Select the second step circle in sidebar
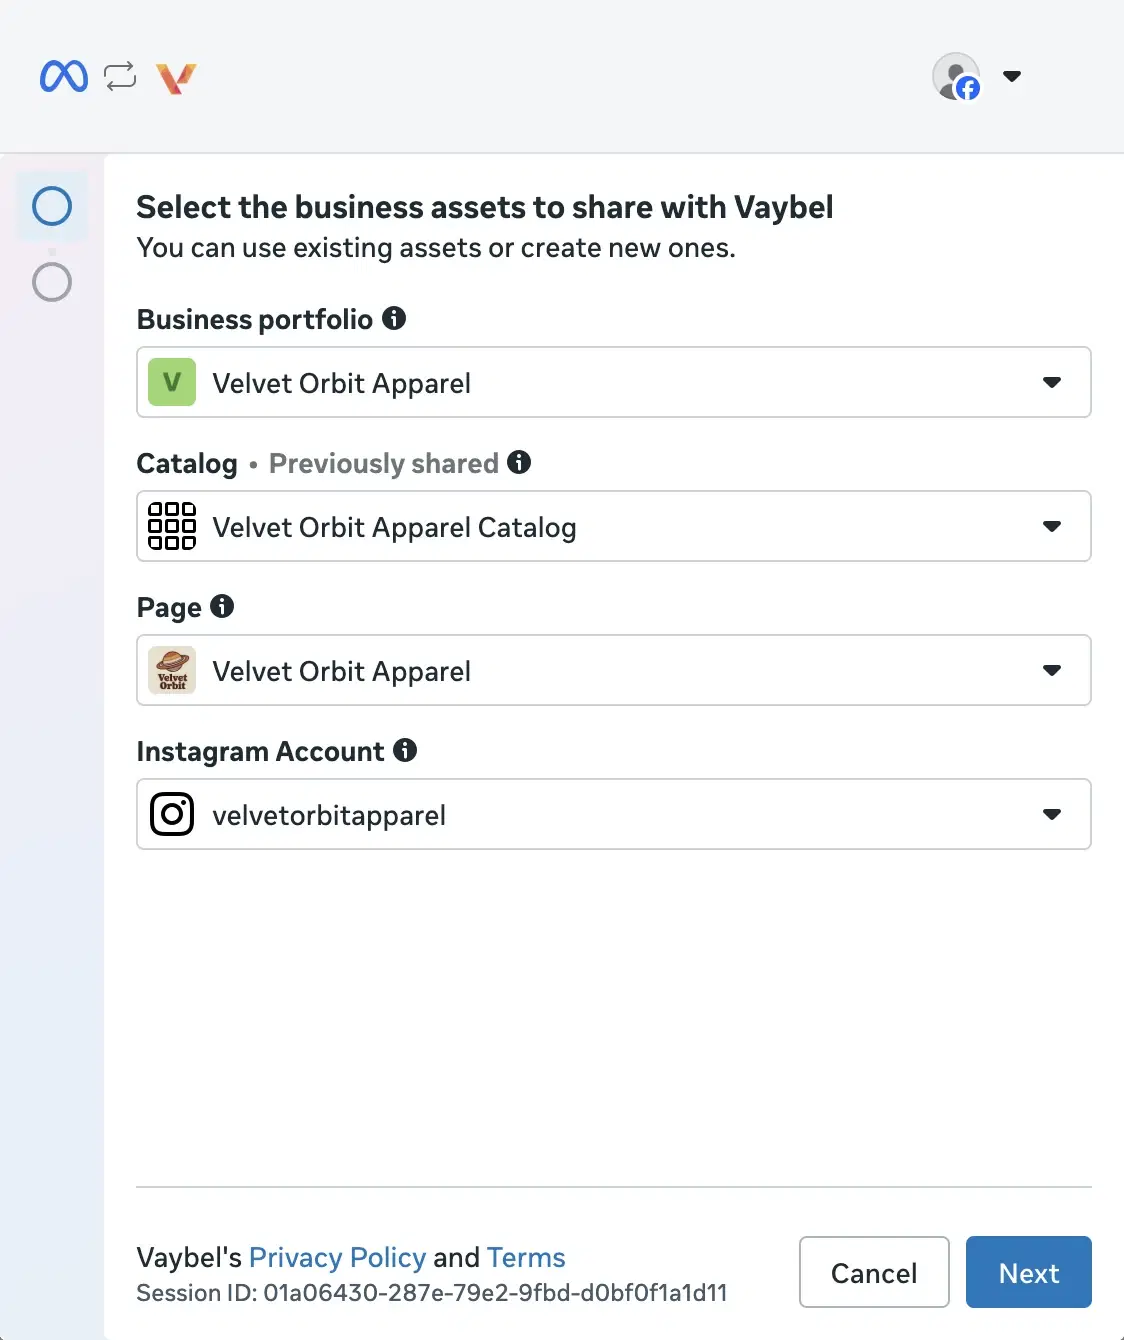The image size is (1124, 1340). point(52,282)
